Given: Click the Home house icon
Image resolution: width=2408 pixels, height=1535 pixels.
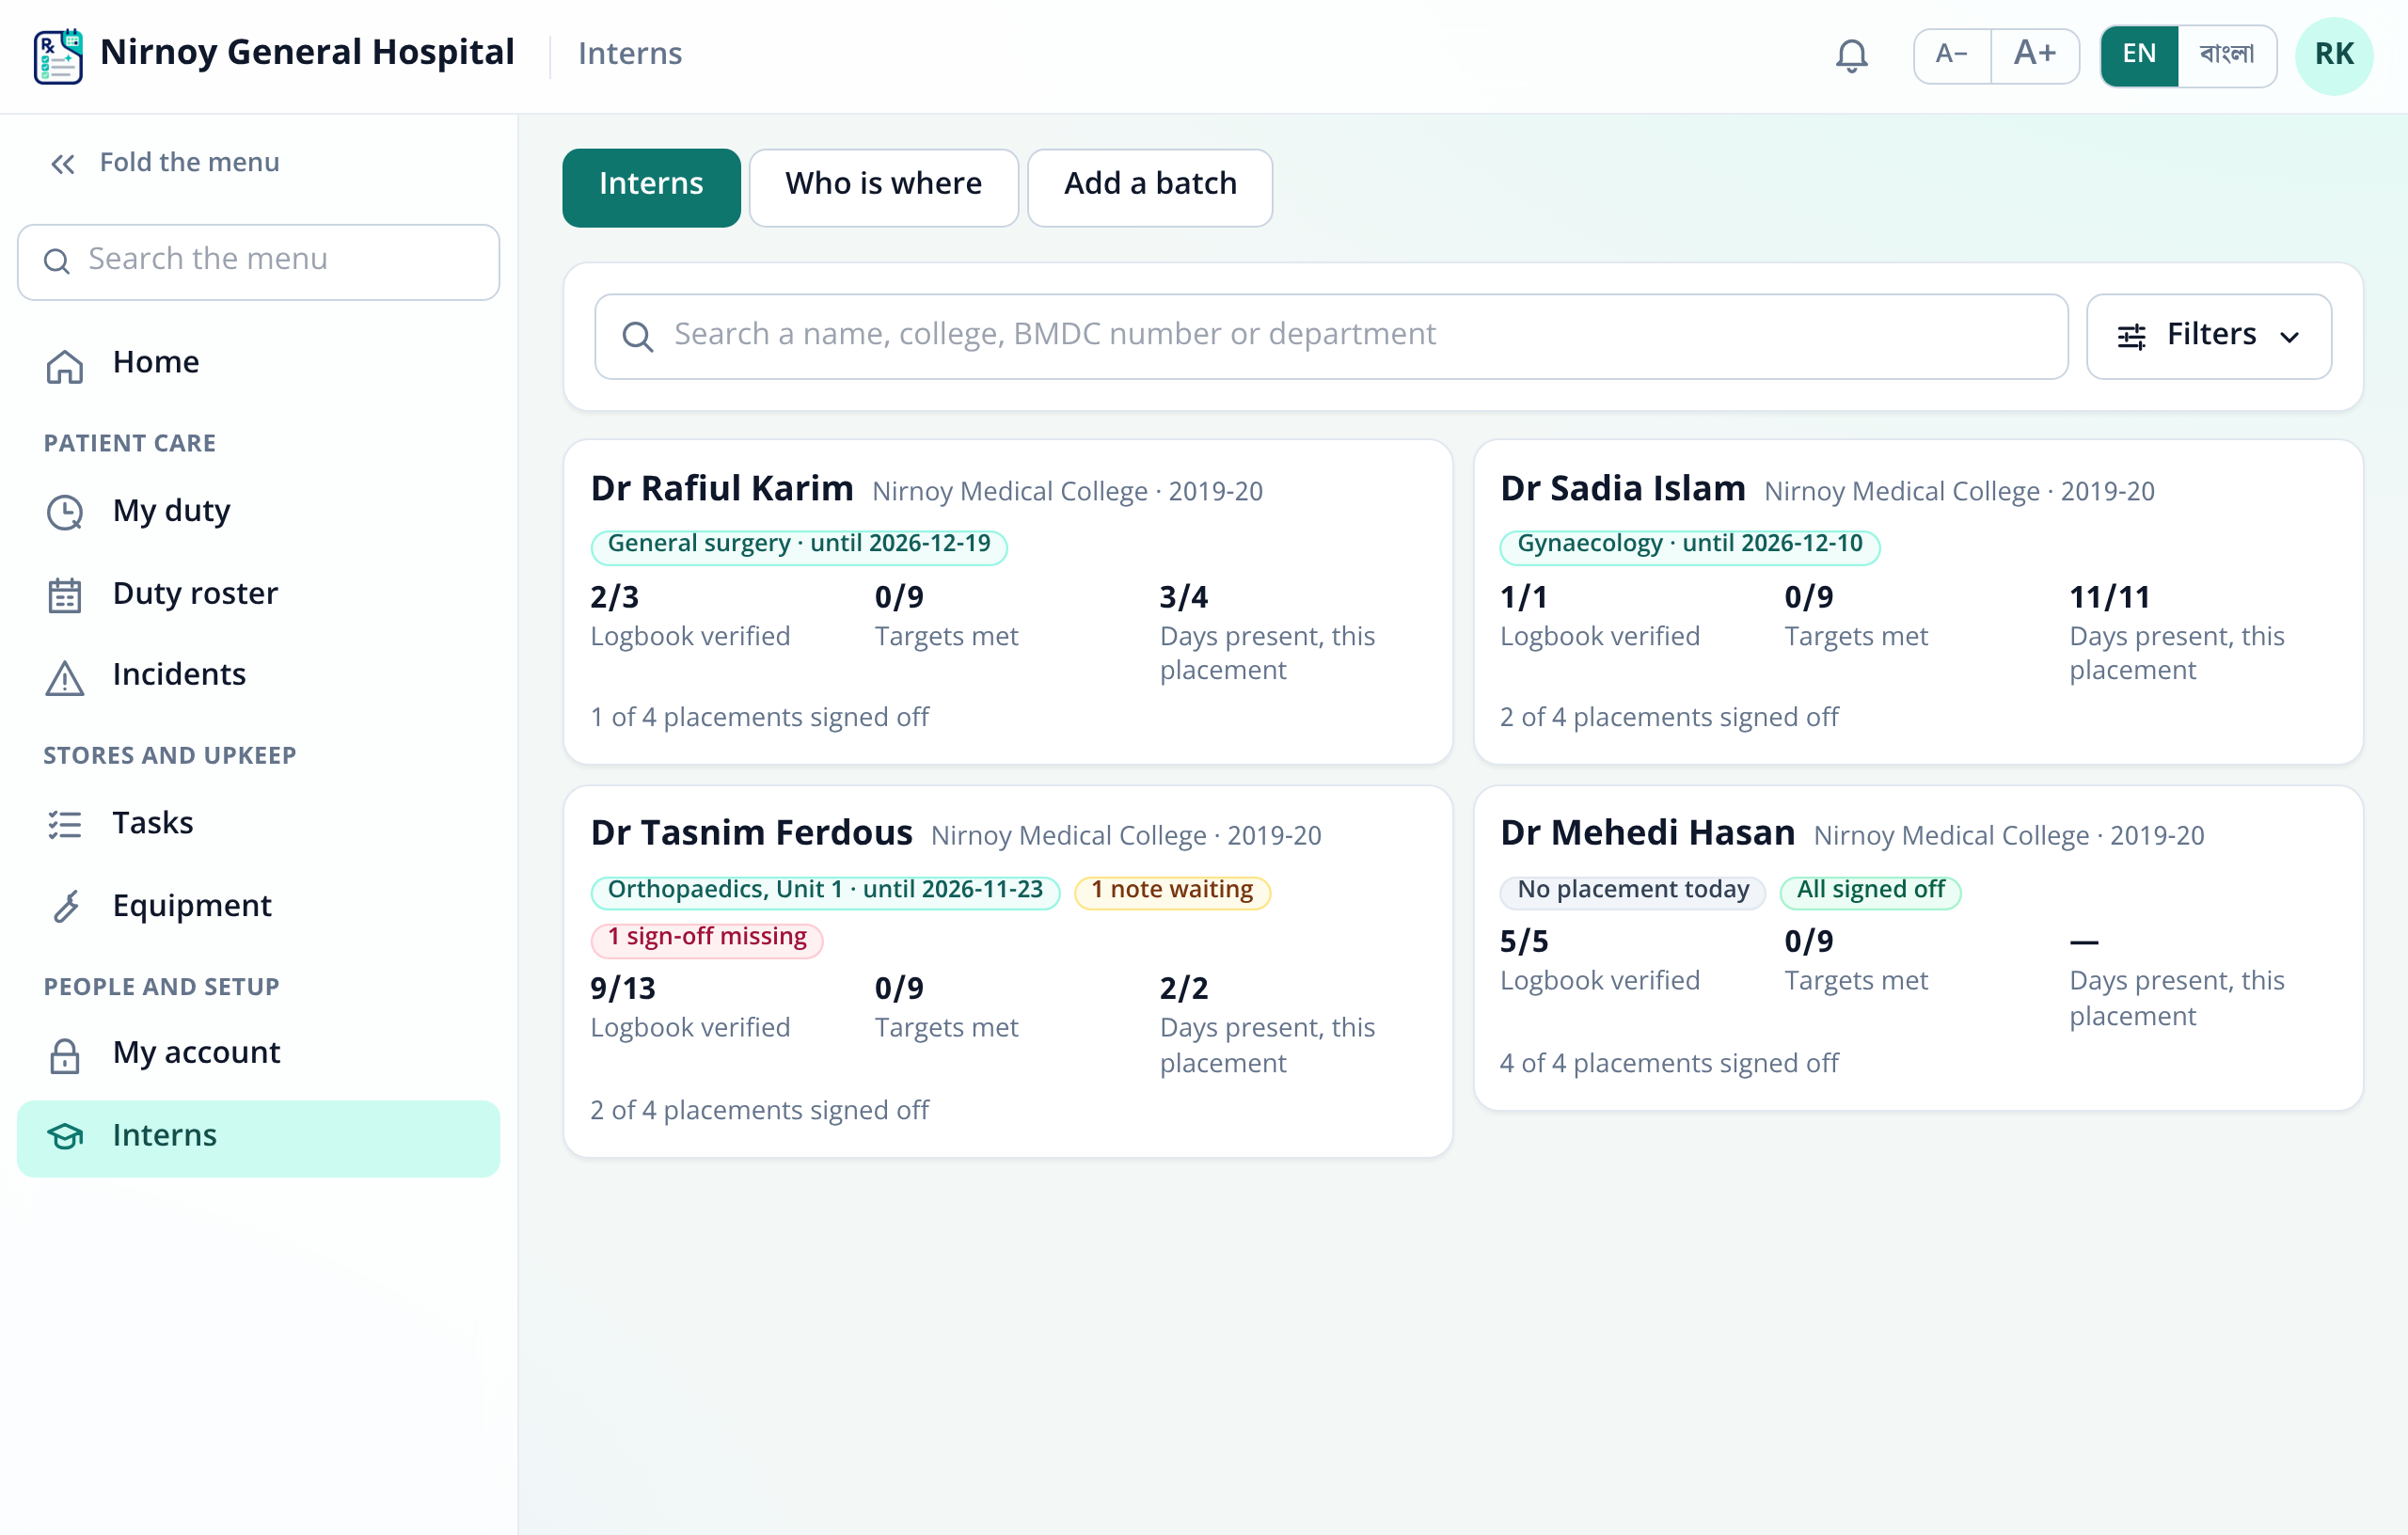Looking at the screenshot, I should click(65, 365).
